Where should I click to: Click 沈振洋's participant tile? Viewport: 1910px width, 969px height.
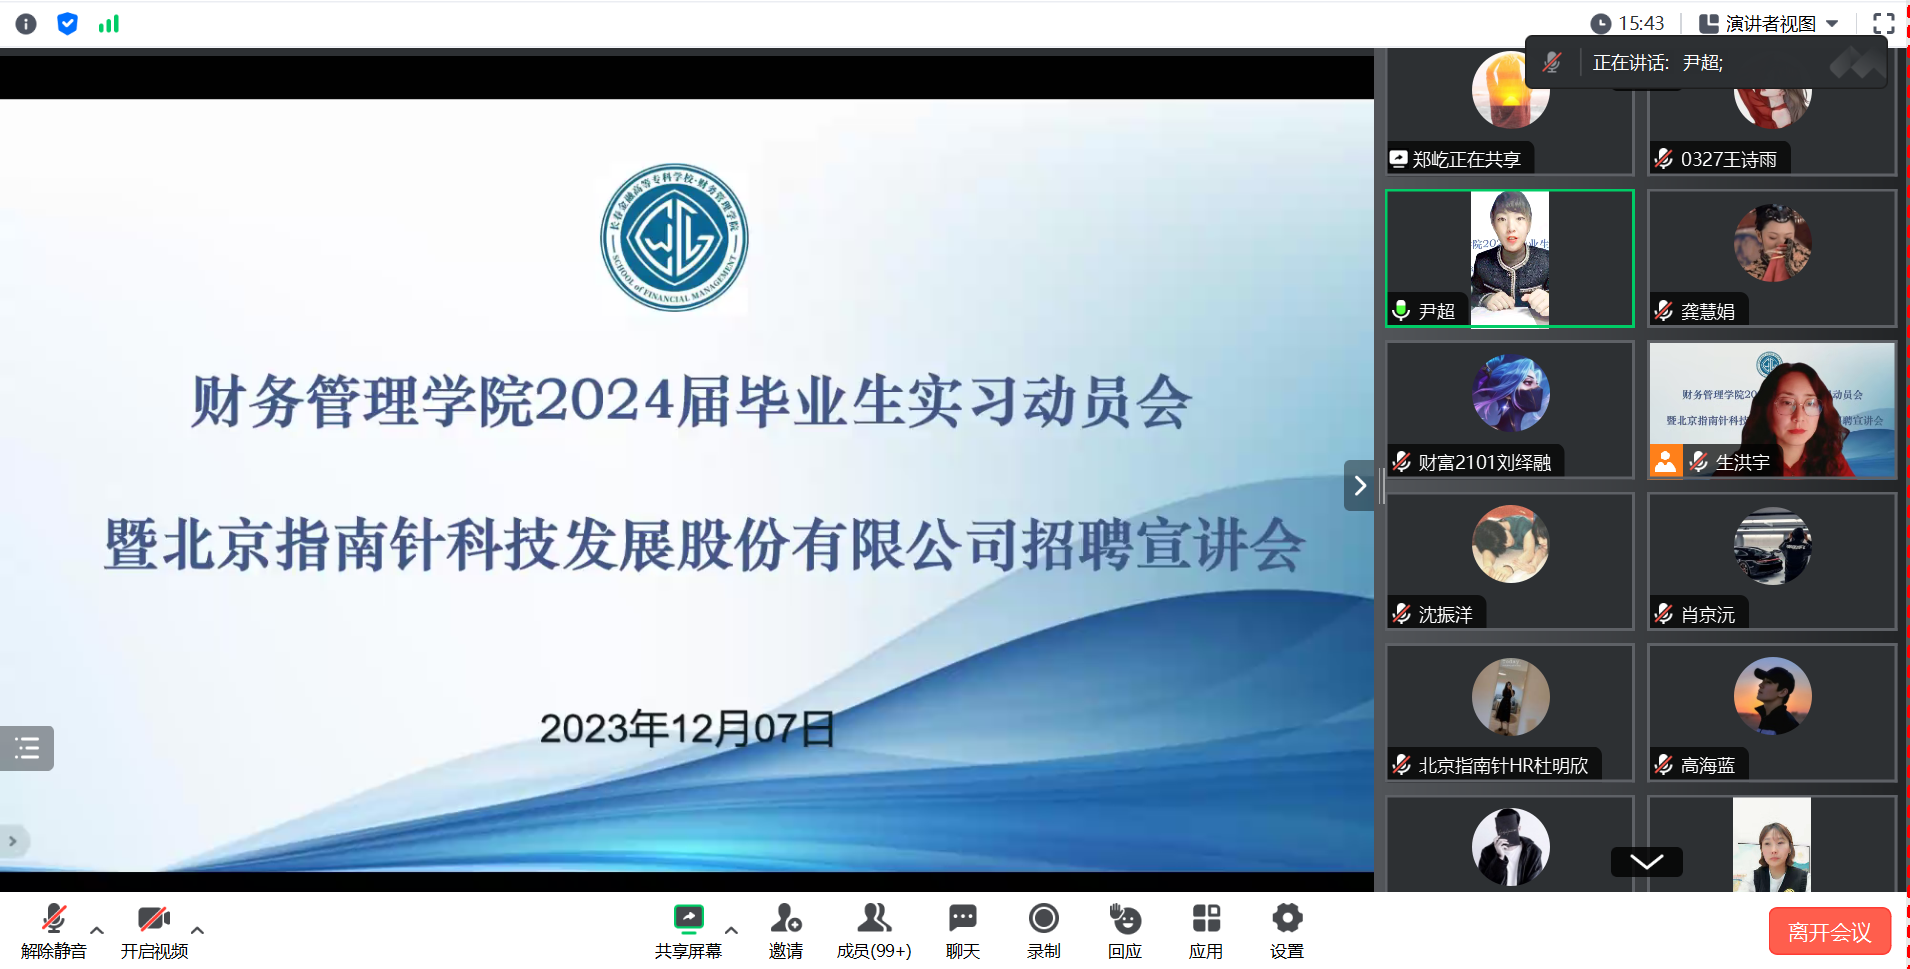[x=1510, y=561]
